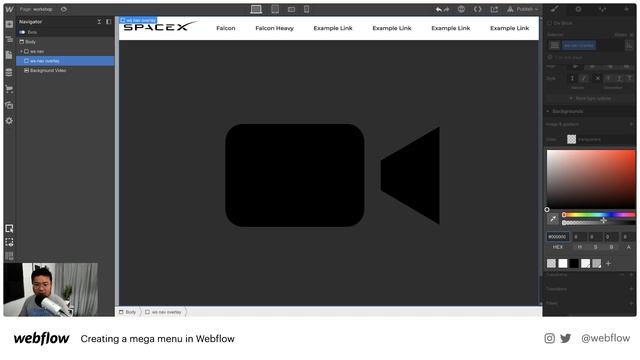
Task: Clear text decoration with the X
Action: click(x=597, y=78)
